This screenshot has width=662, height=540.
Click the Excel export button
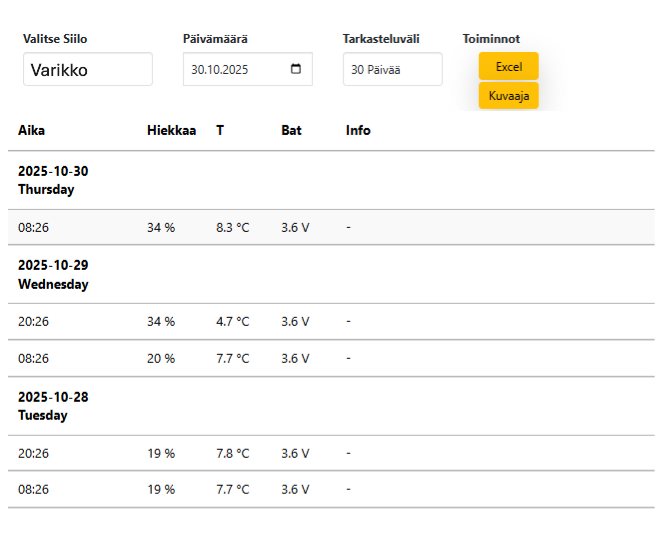click(x=508, y=67)
